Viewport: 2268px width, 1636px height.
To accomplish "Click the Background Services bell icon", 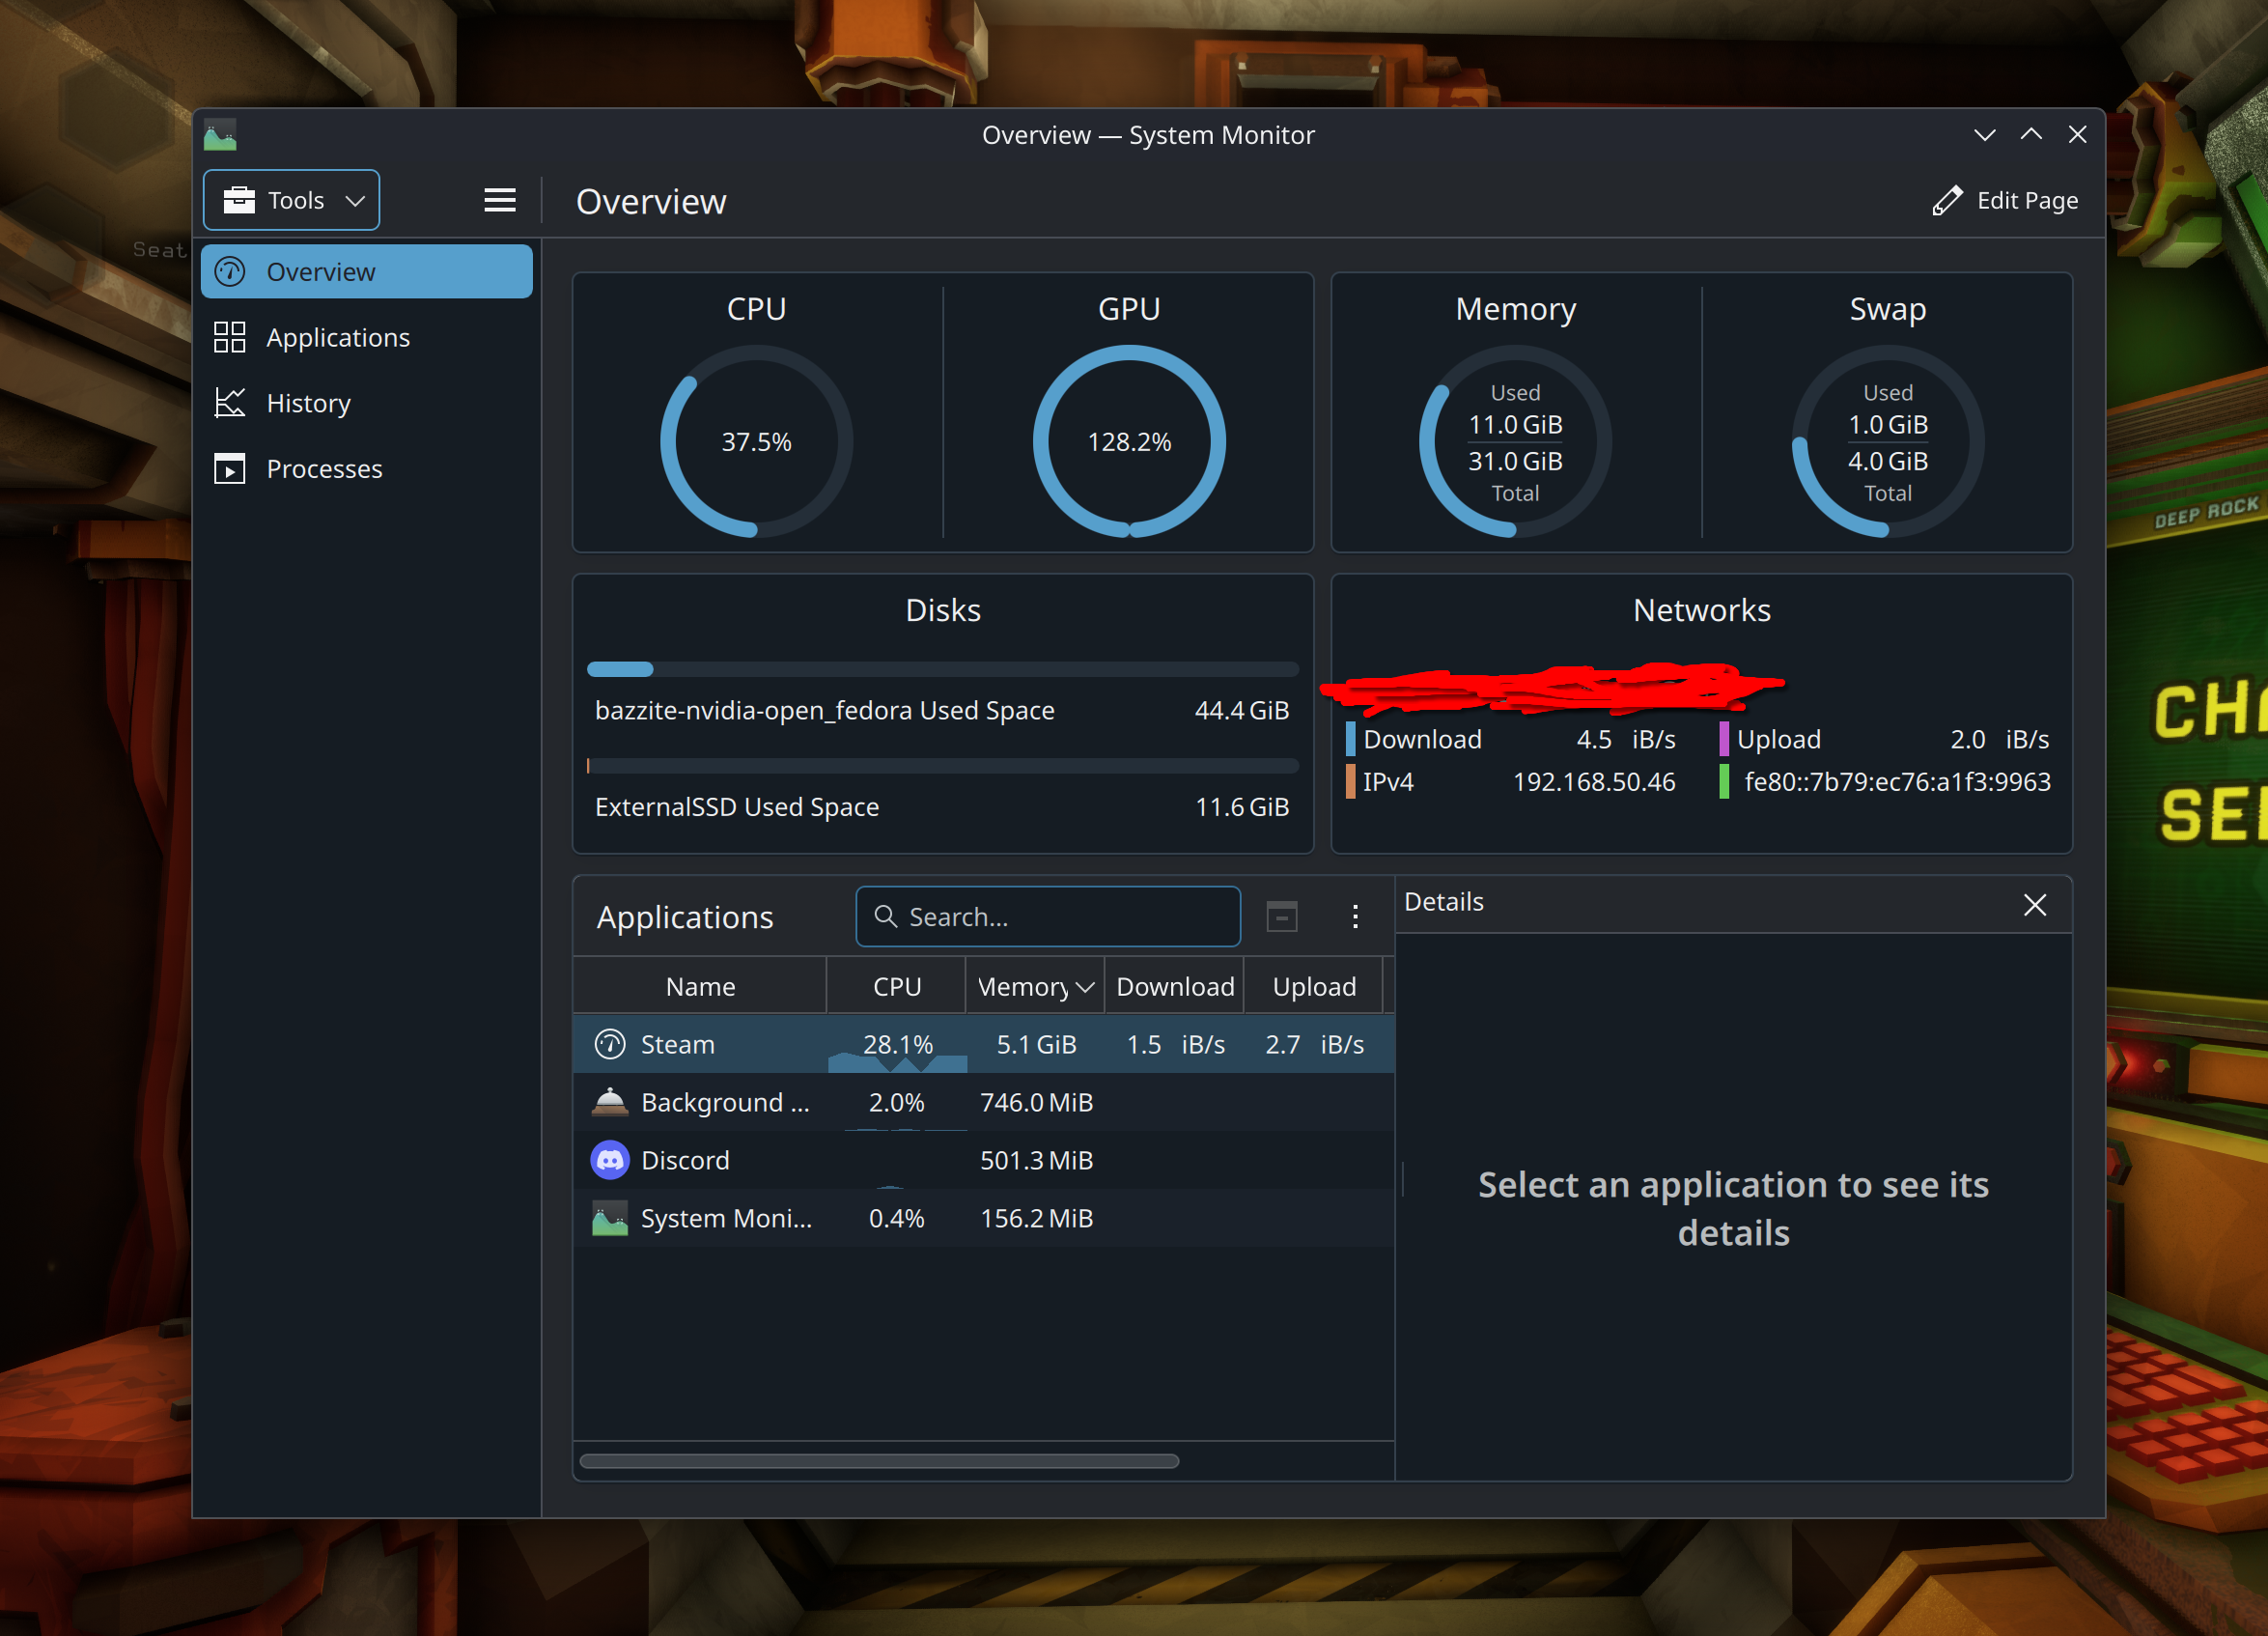I will tap(609, 1102).
